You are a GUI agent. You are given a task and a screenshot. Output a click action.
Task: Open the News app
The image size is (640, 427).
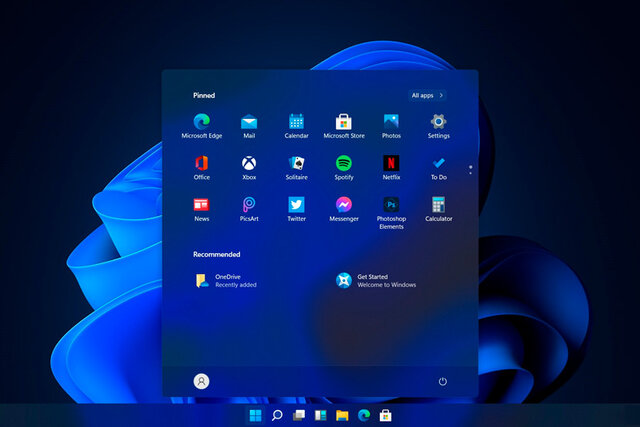click(x=202, y=209)
